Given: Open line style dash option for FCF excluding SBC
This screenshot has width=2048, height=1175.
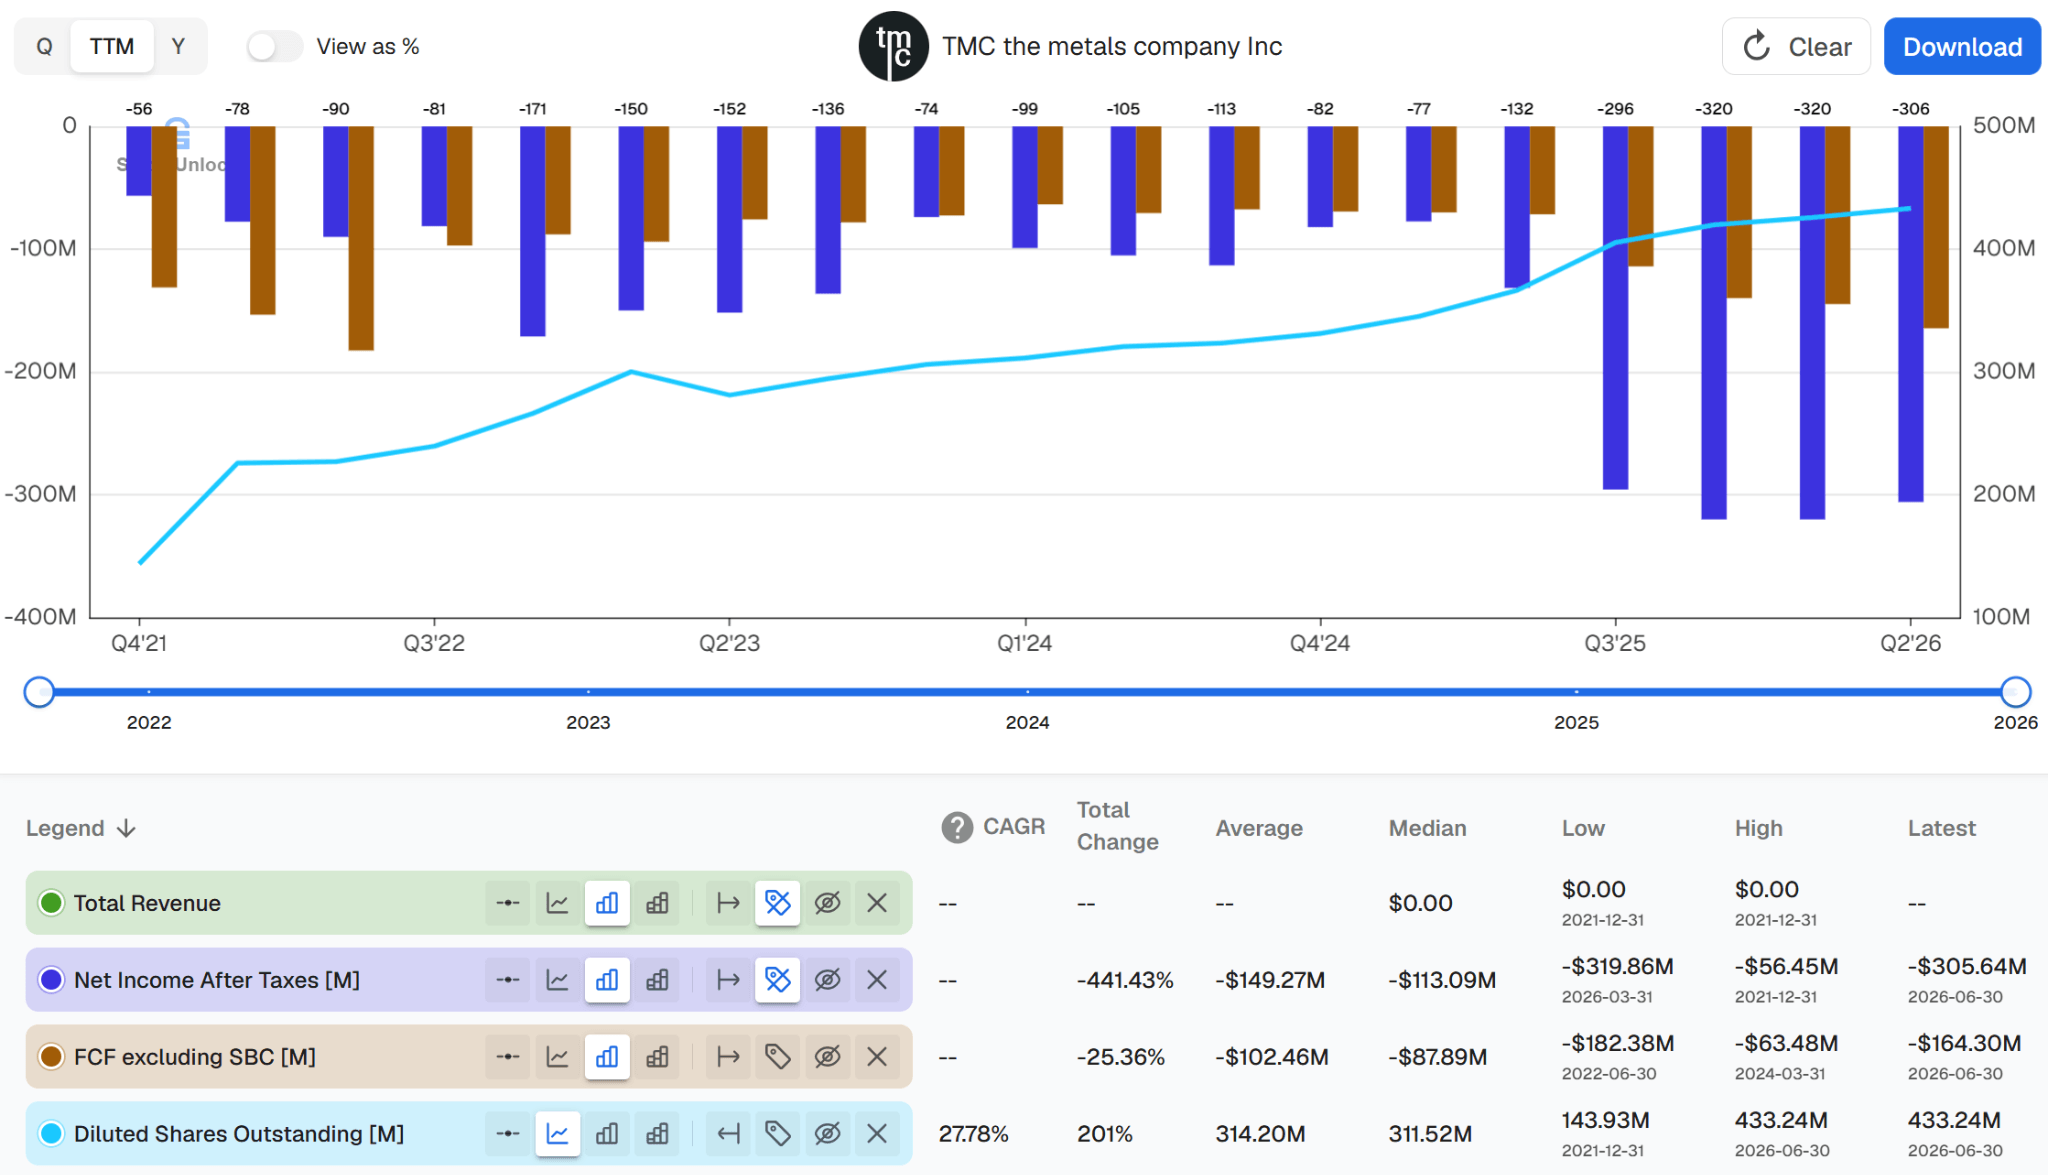Looking at the screenshot, I should click(x=508, y=1057).
